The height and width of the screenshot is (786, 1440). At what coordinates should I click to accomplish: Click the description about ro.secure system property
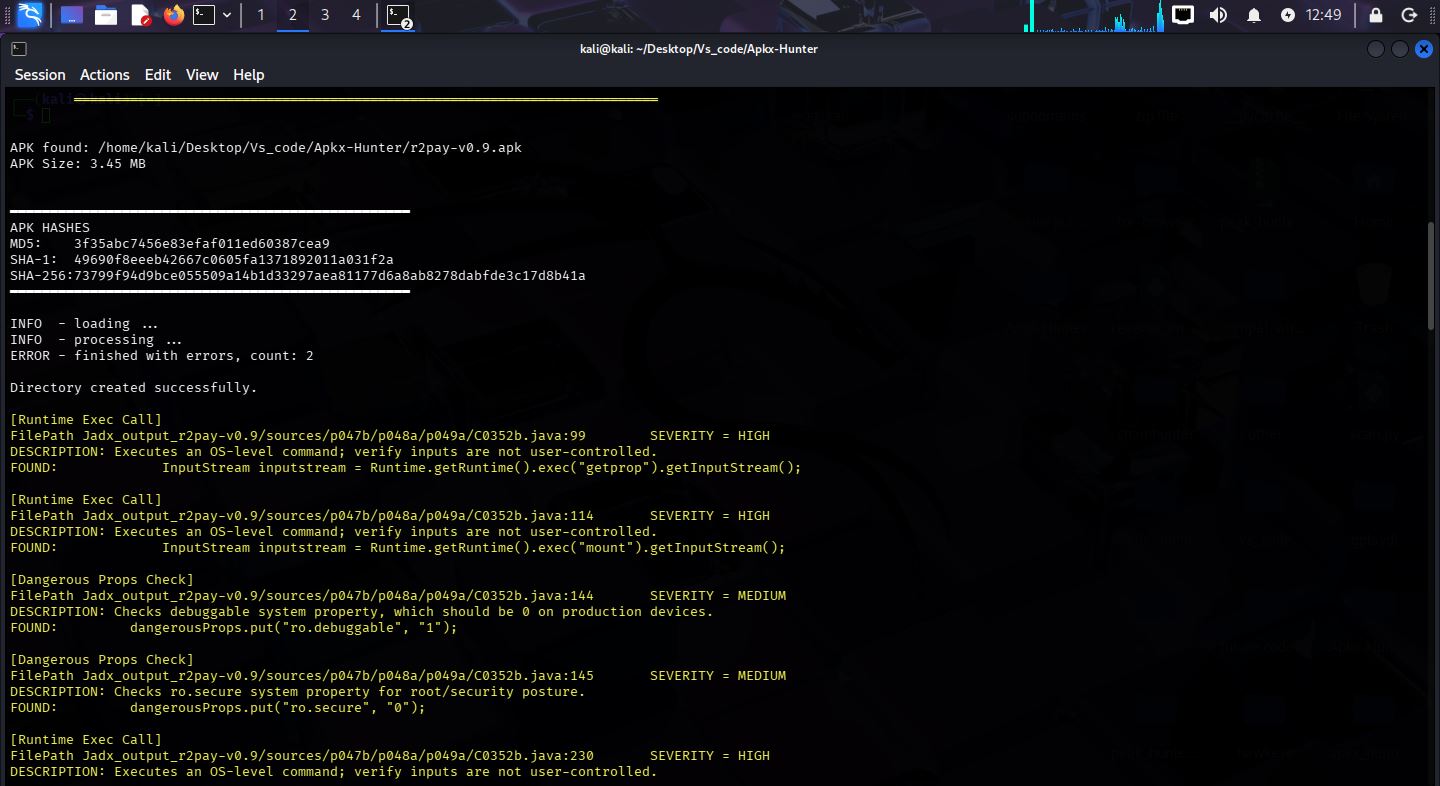[x=298, y=691]
